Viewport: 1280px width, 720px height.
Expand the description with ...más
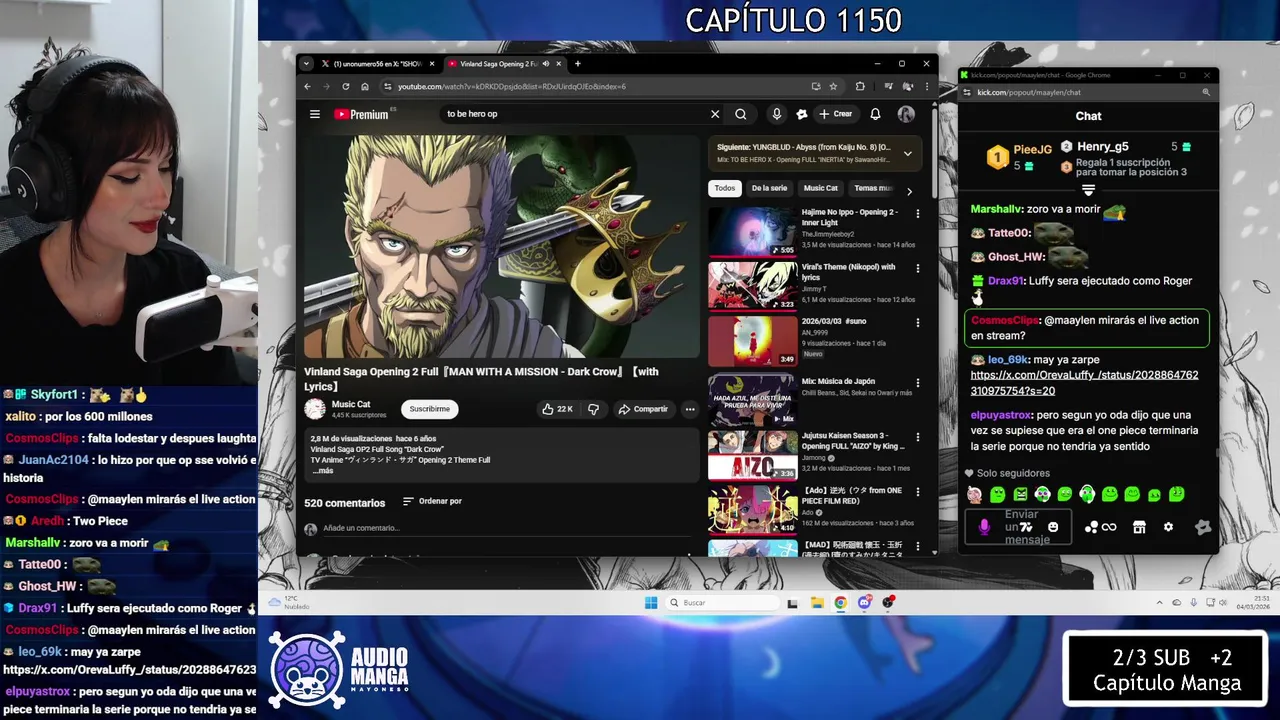click(322, 470)
